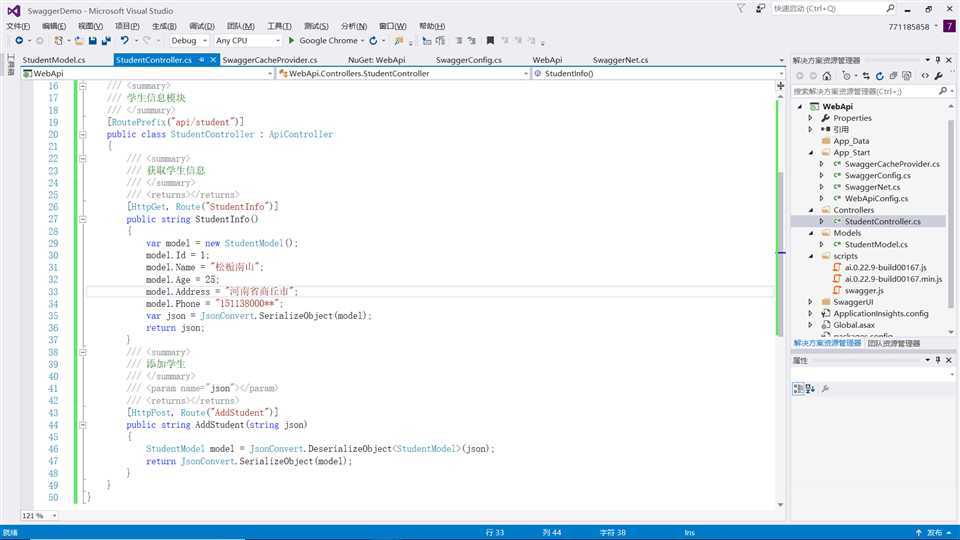Open Properties via wrench icon in Solution Explorer toolbar
Viewport: 960px width, 540px height.
939,76
